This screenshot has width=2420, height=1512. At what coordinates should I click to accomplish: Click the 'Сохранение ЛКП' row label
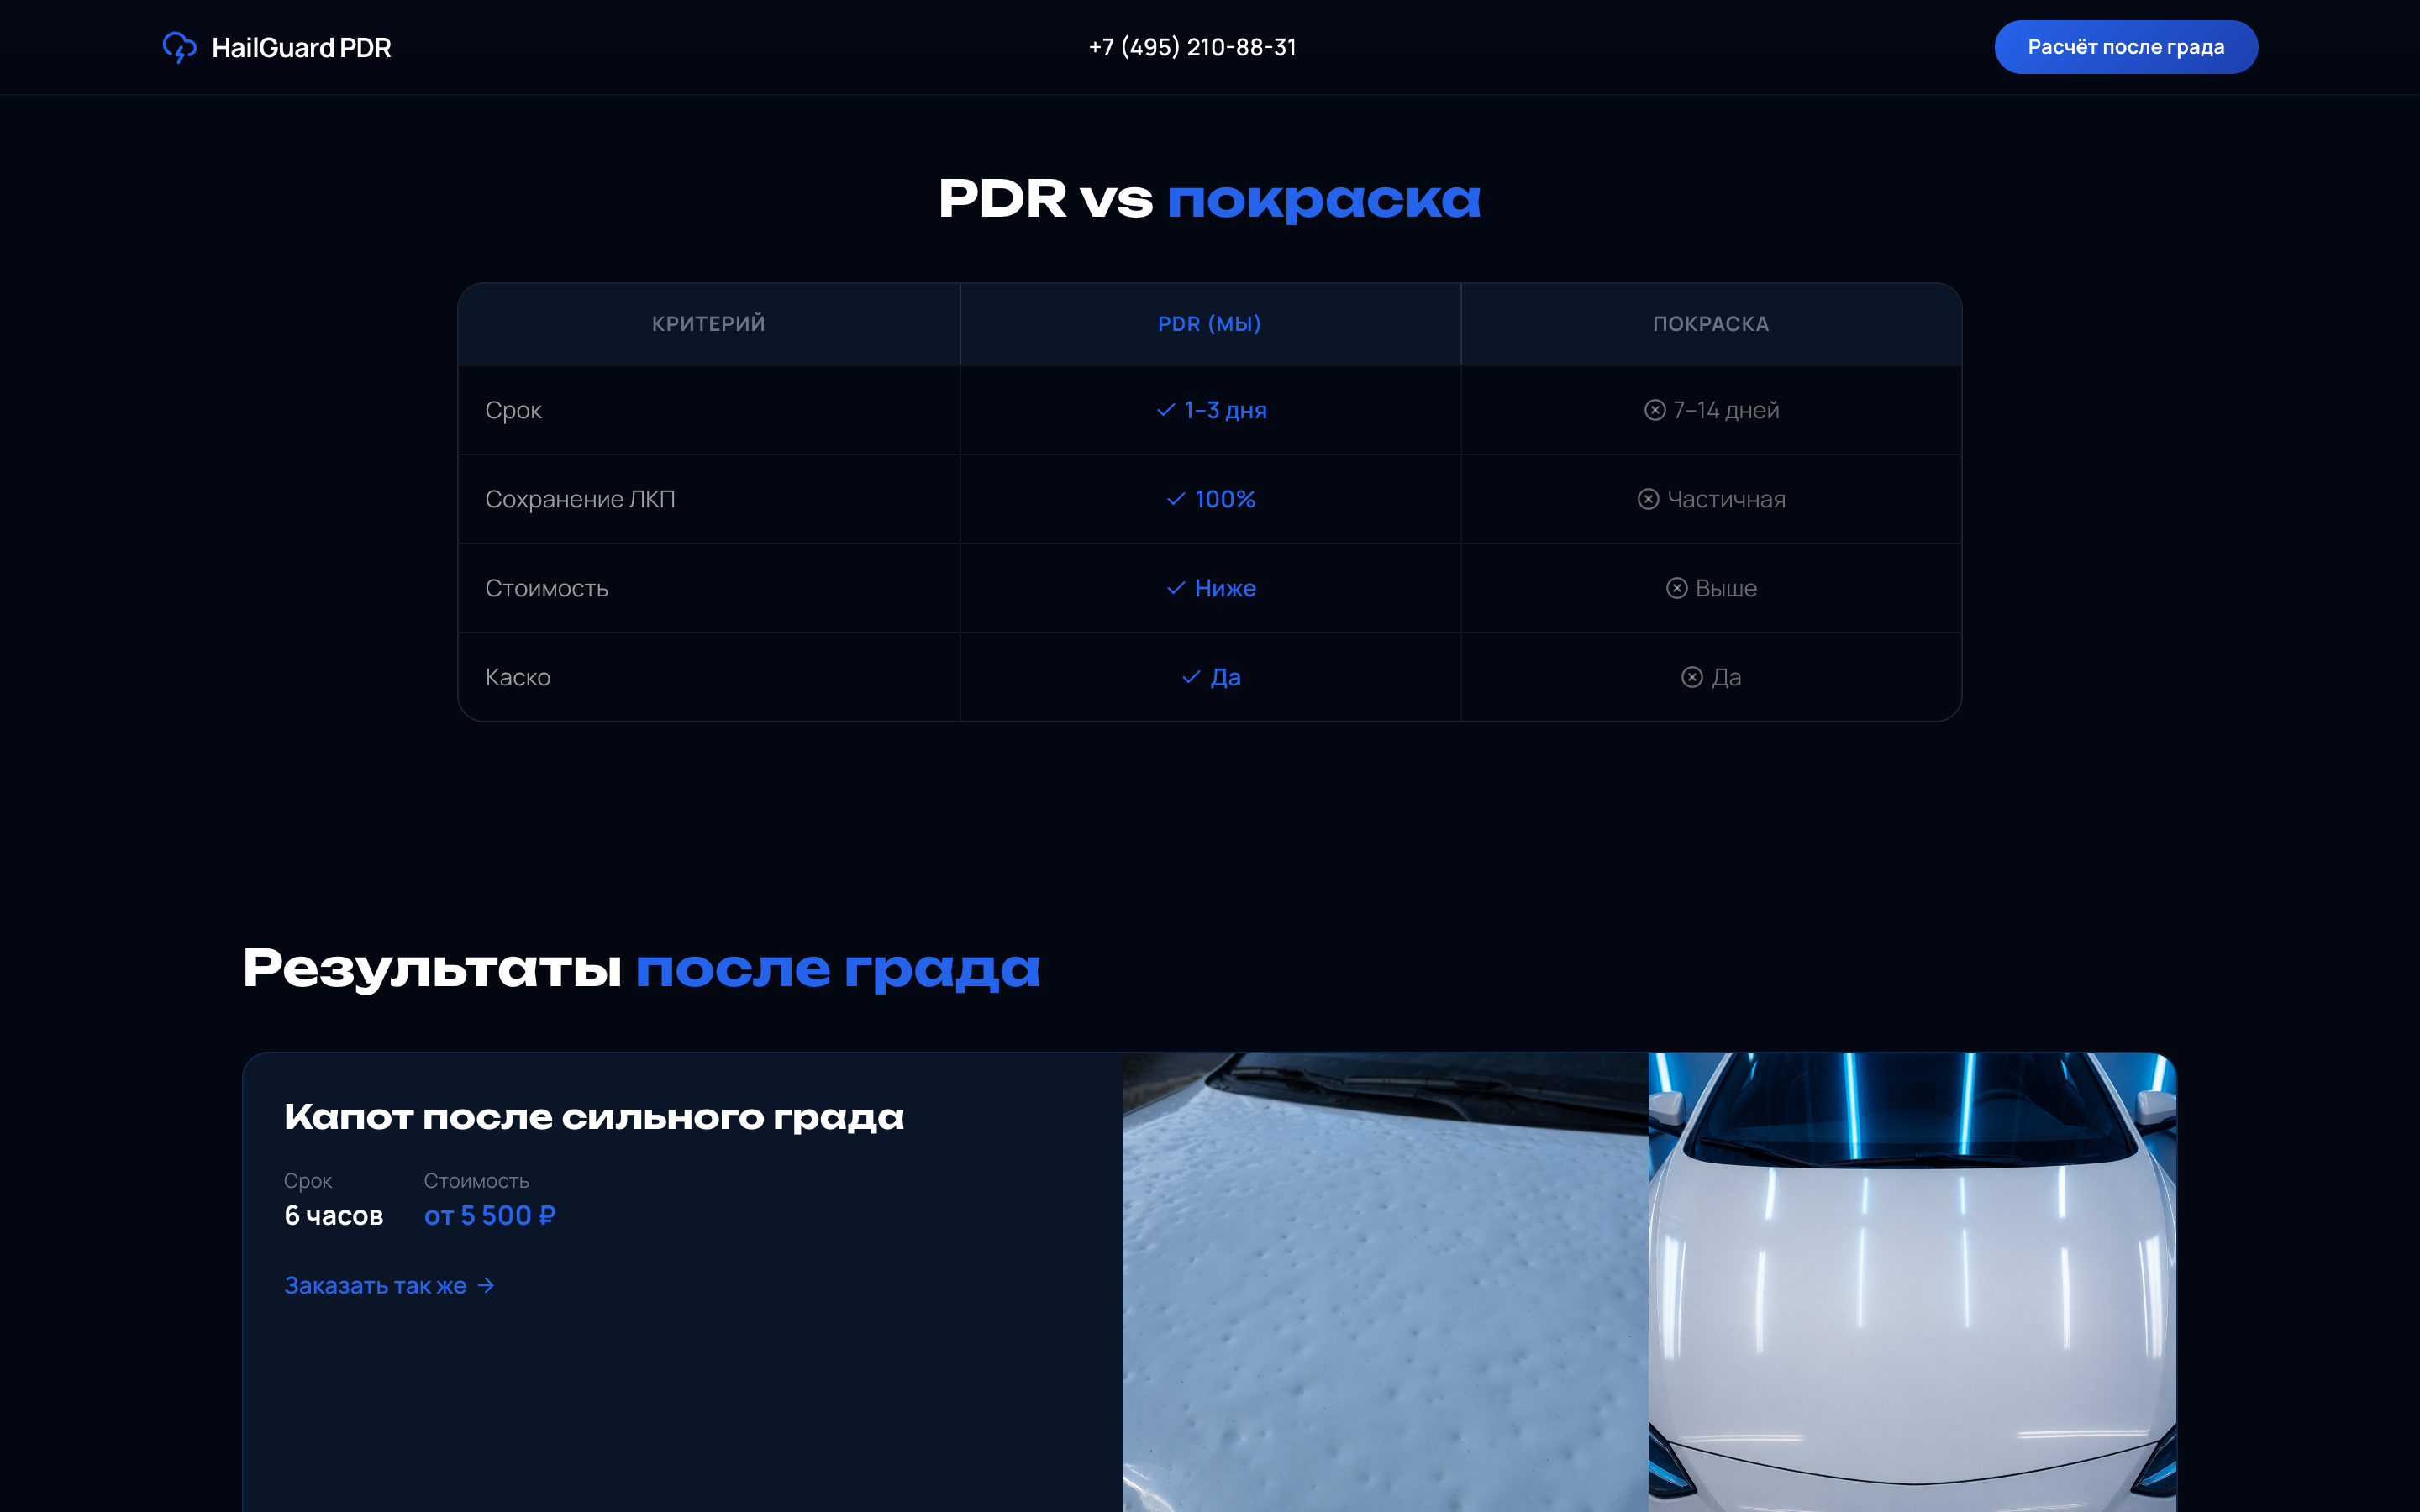pos(580,499)
